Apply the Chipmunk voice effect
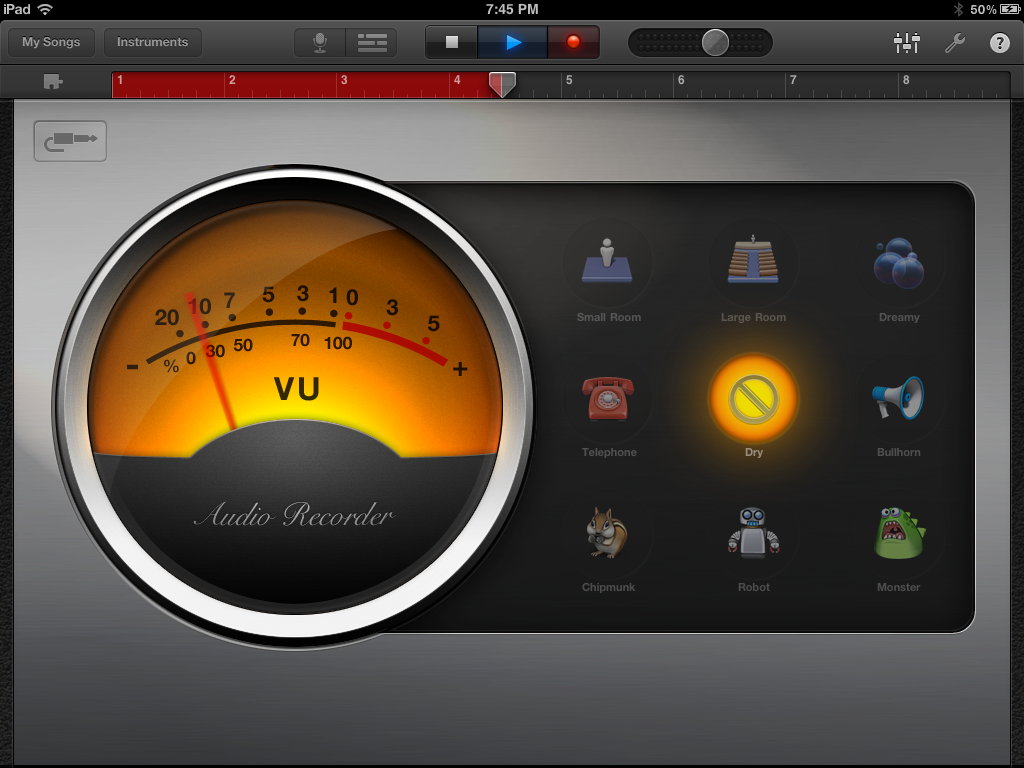Viewport: 1024px width, 768px height. pyautogui.click(x=608, y=533)
